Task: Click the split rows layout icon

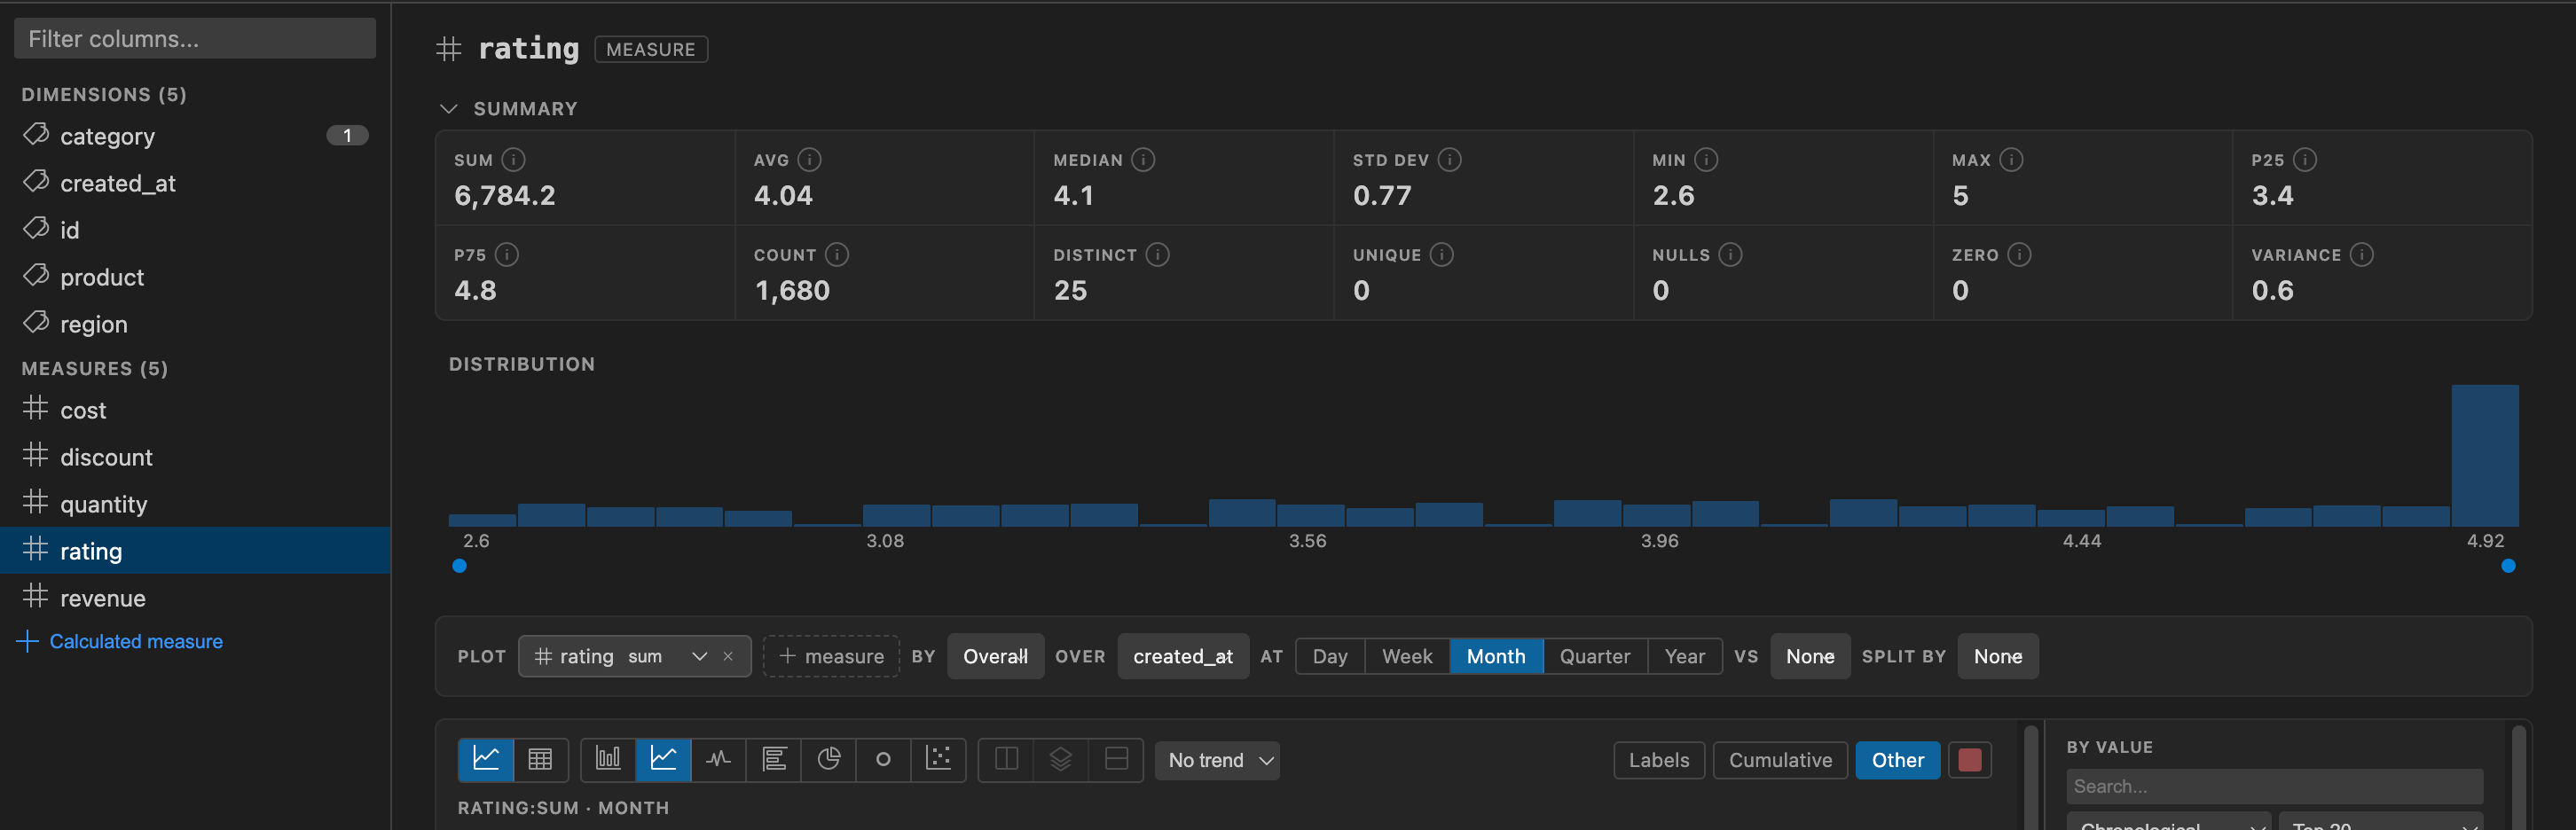Action: tap(1116, 759)
